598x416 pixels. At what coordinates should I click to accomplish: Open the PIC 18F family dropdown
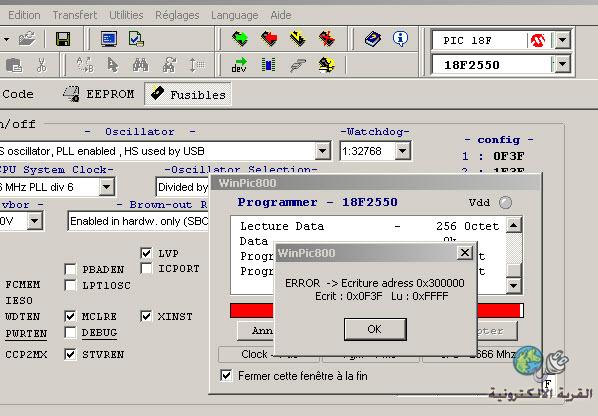click(563, 40)
